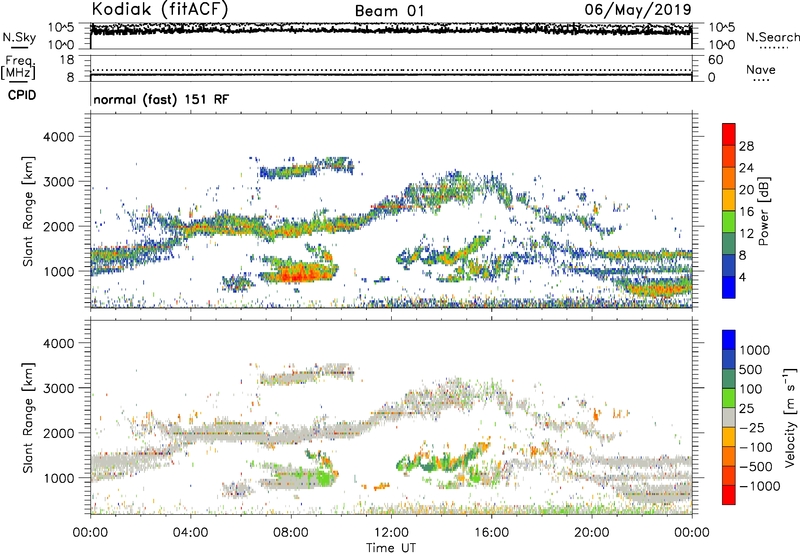
Task: Select the "Freq. [MHz]" axis label
Action: click(x=18, y=67)
